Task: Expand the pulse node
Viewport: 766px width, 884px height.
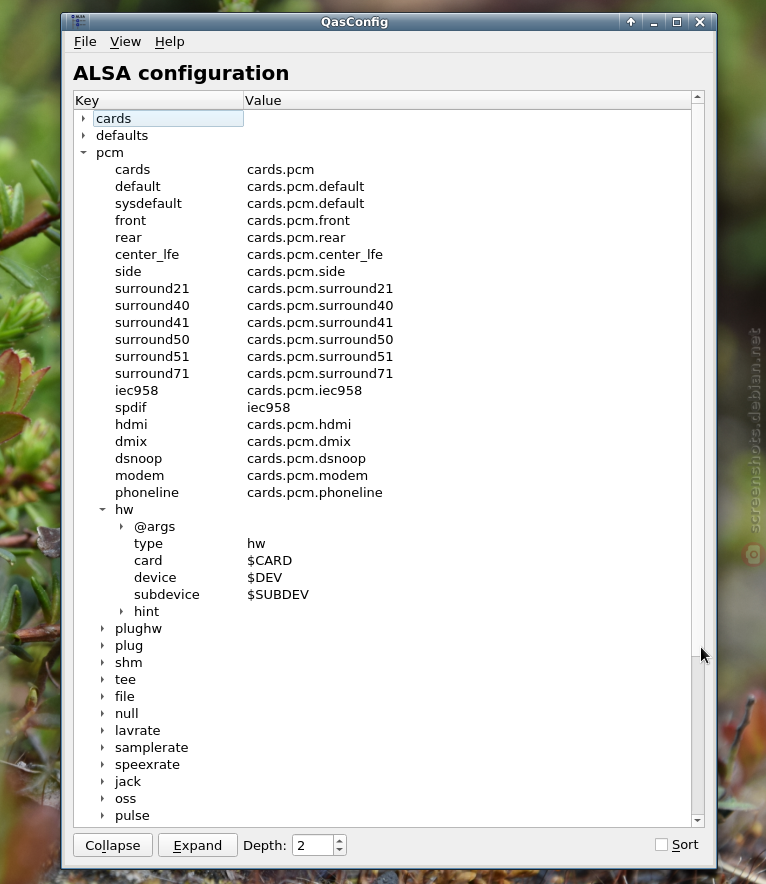Action: click(x=102, y=815)
